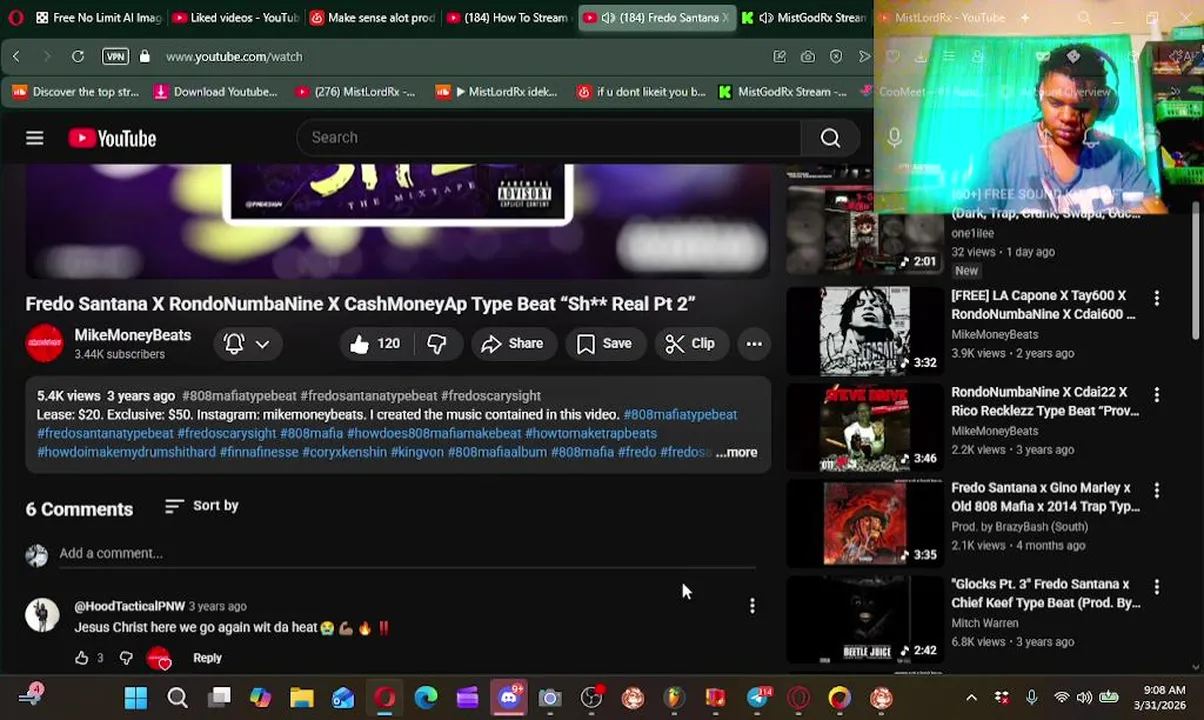Show hidden system tray icons chevron

pyautogui.click(x=970, y=698)
